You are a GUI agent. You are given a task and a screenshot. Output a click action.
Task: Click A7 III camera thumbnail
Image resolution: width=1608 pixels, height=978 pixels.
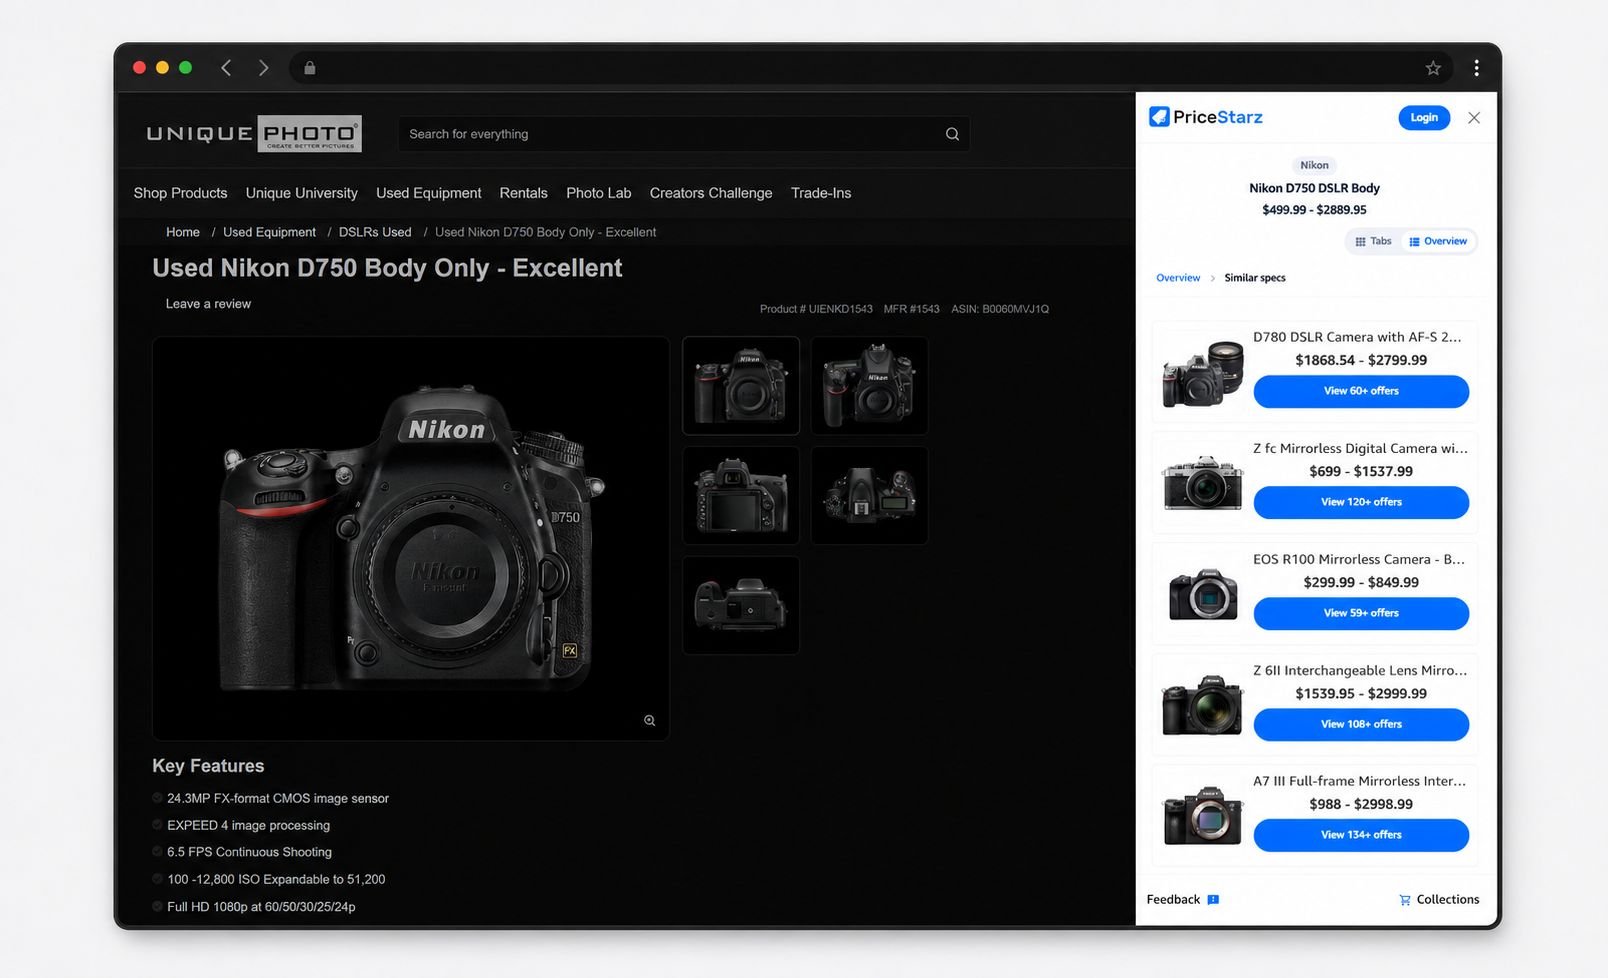pos(1203,816)
